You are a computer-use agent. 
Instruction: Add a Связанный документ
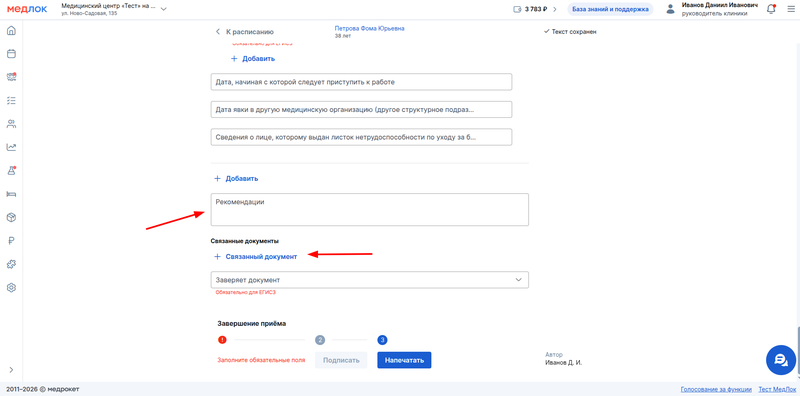[x=255, y=257]
